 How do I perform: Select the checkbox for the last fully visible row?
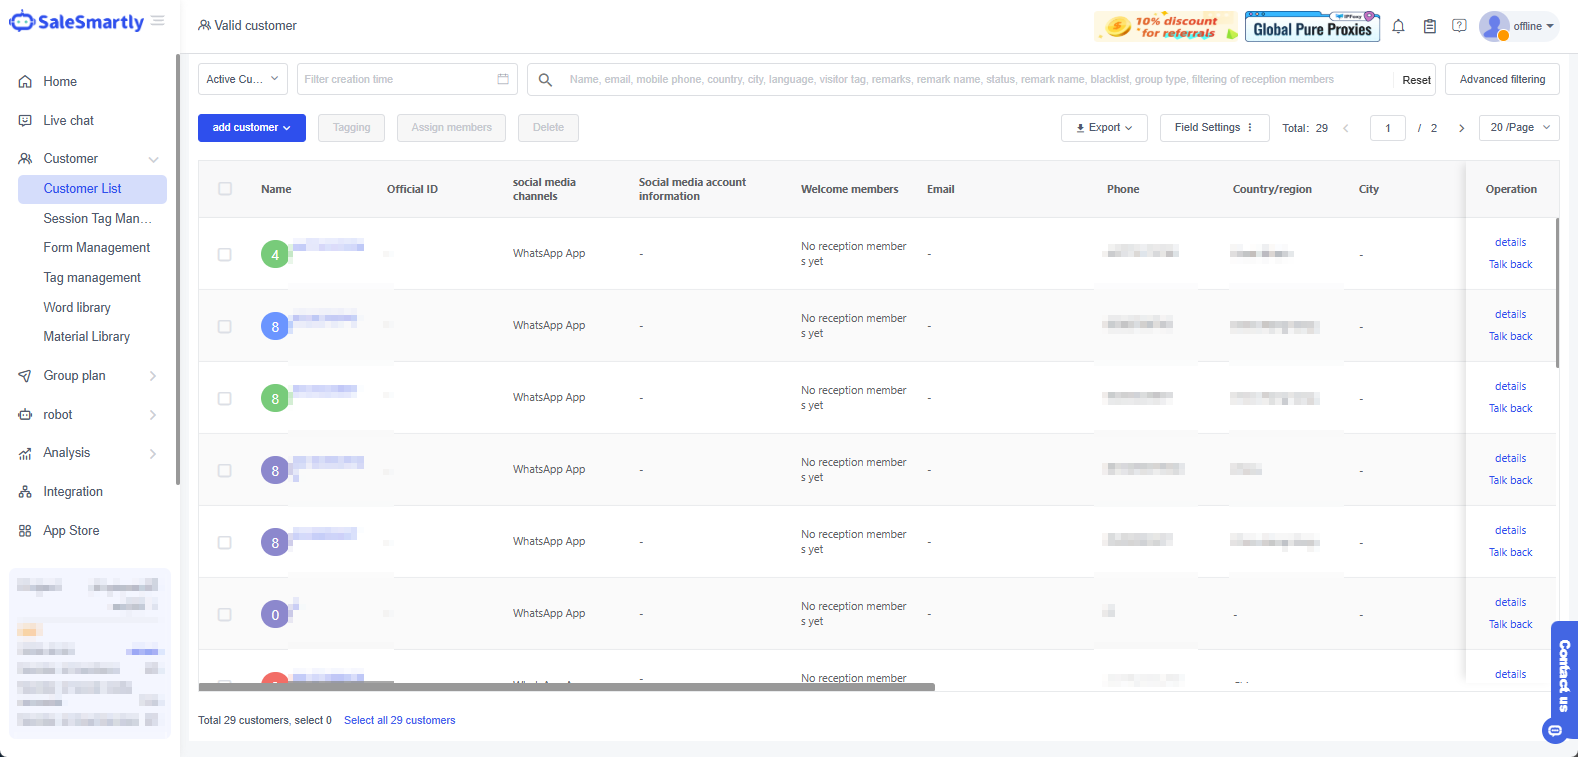tap(225, 615)
